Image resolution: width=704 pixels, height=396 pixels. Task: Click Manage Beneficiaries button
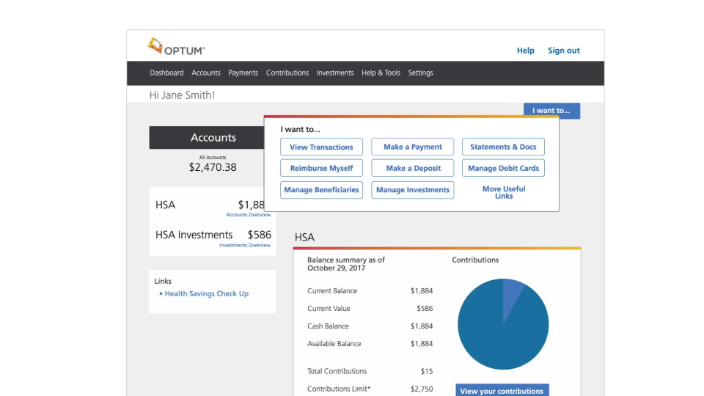(x=321, y=190)
